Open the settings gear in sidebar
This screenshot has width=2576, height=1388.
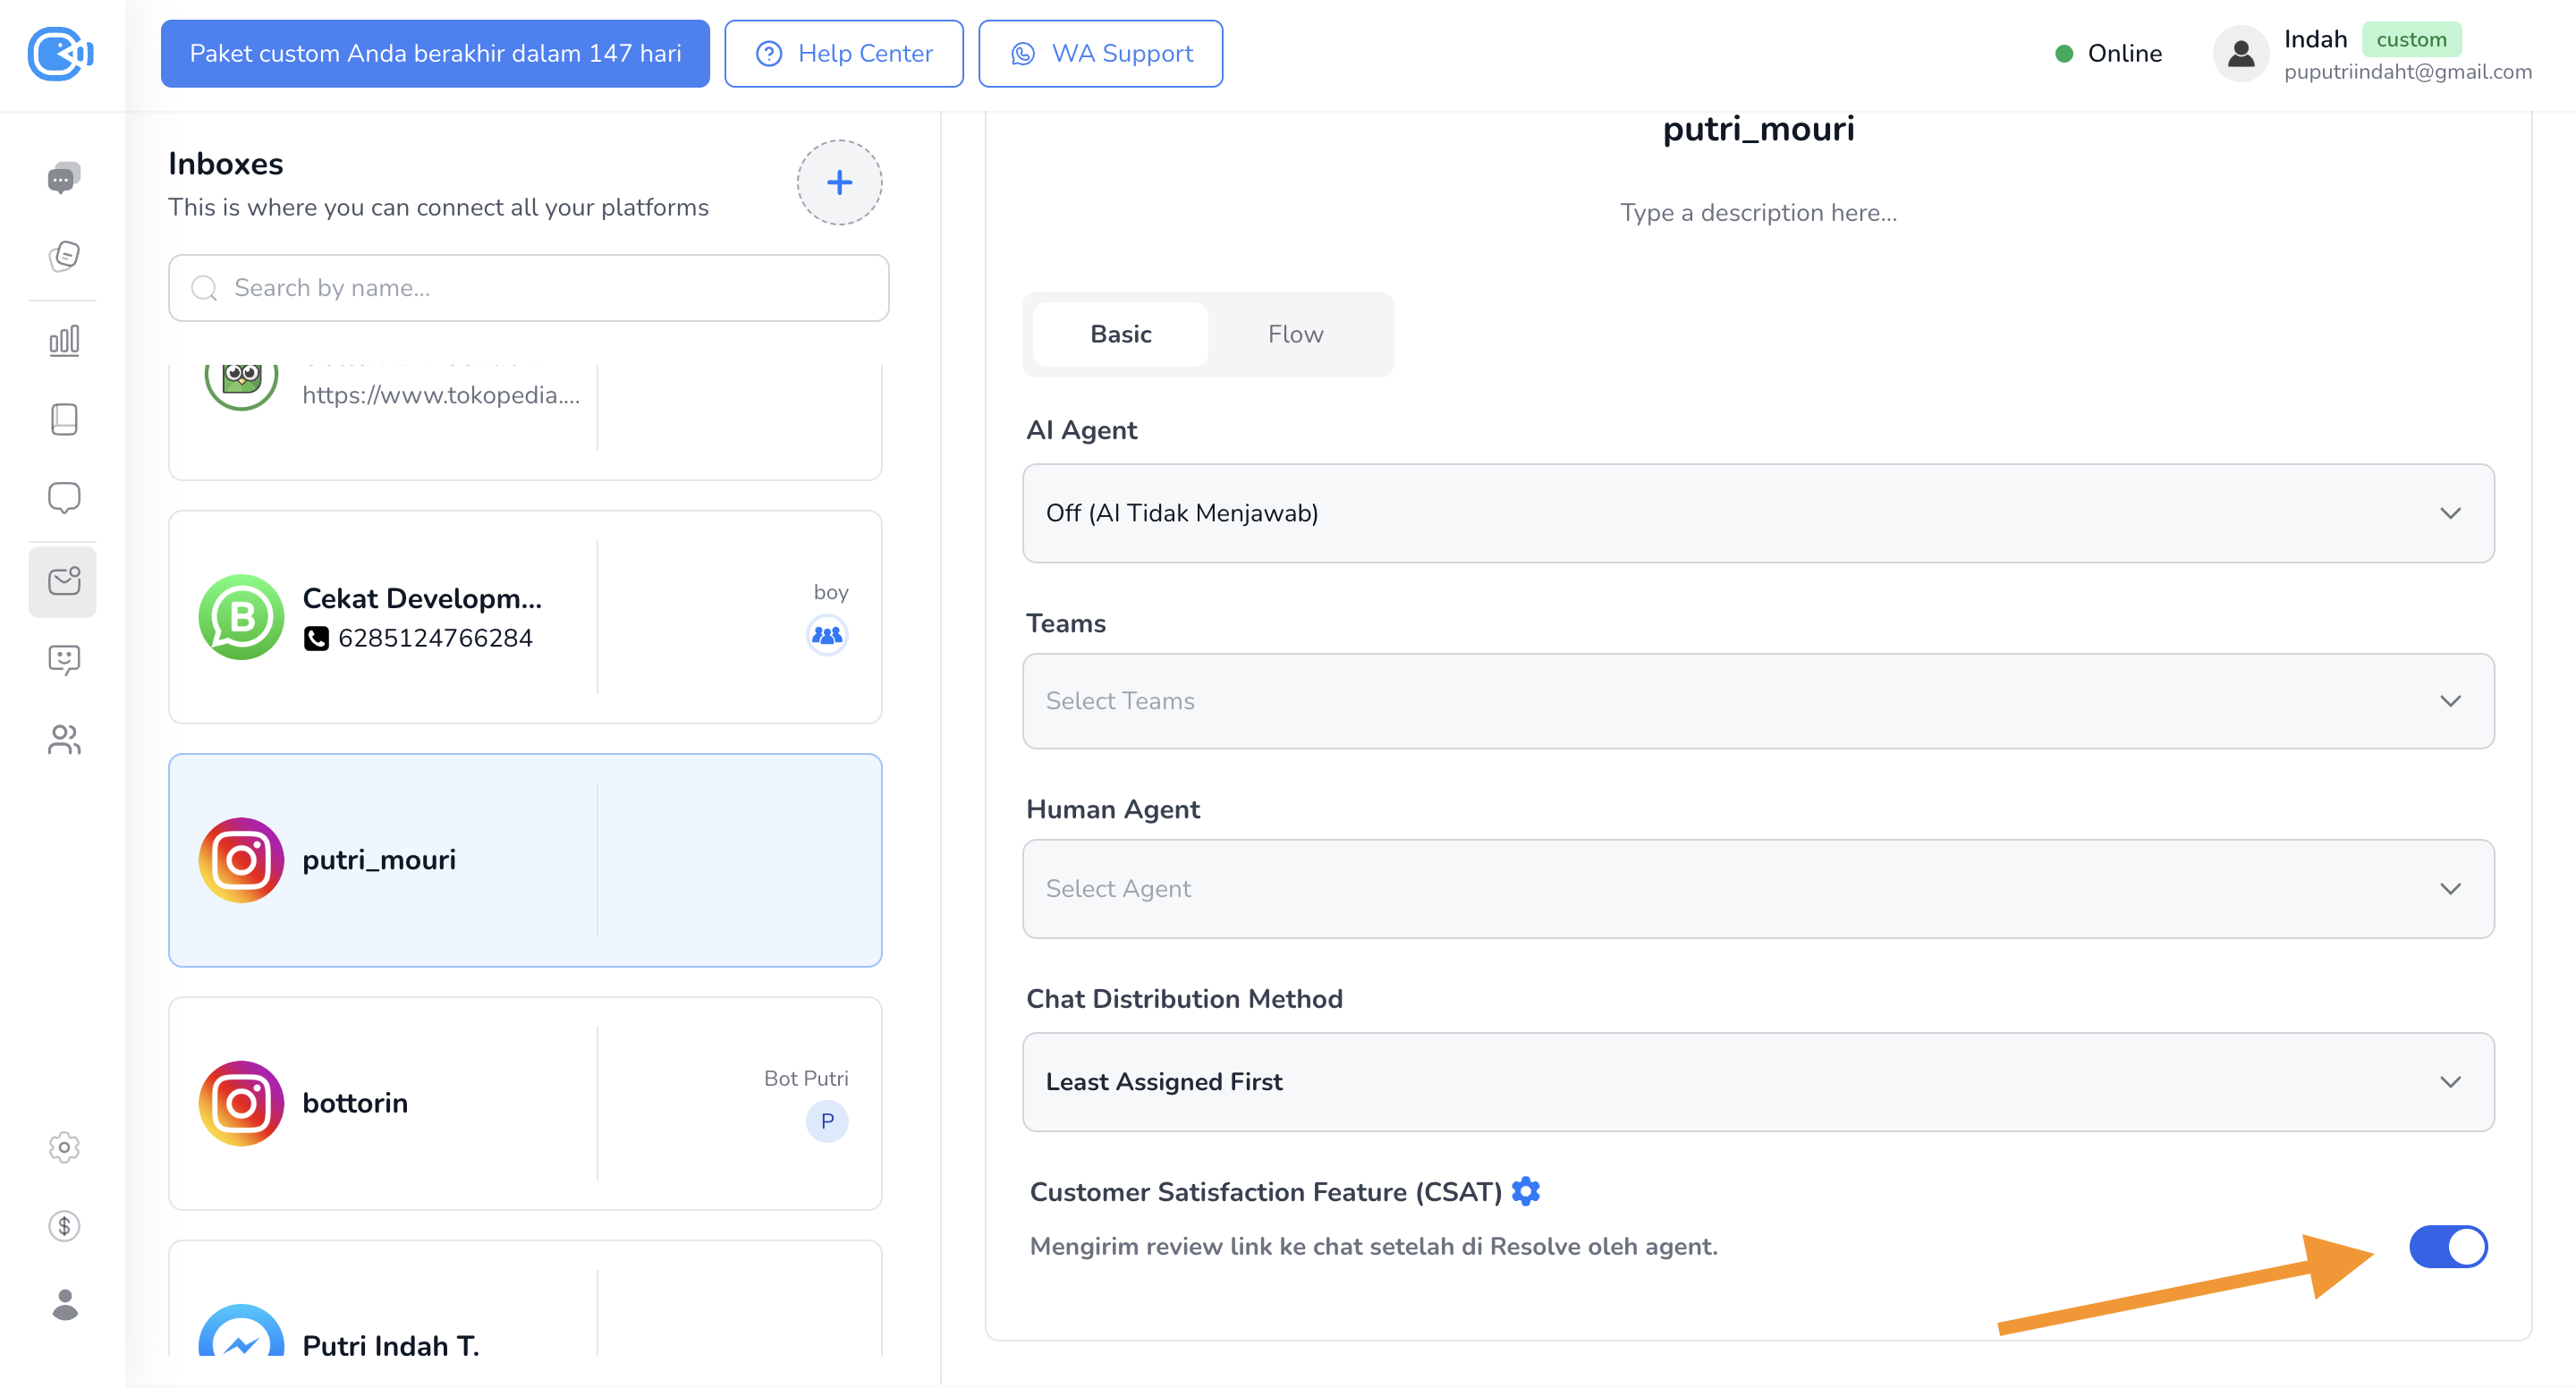64,1147
